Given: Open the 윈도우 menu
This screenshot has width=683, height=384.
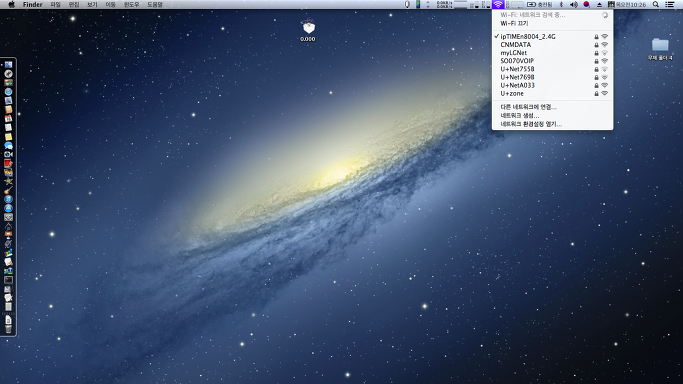Looking at the screenshot, I should pyautogui.click(x=132, y=4).
